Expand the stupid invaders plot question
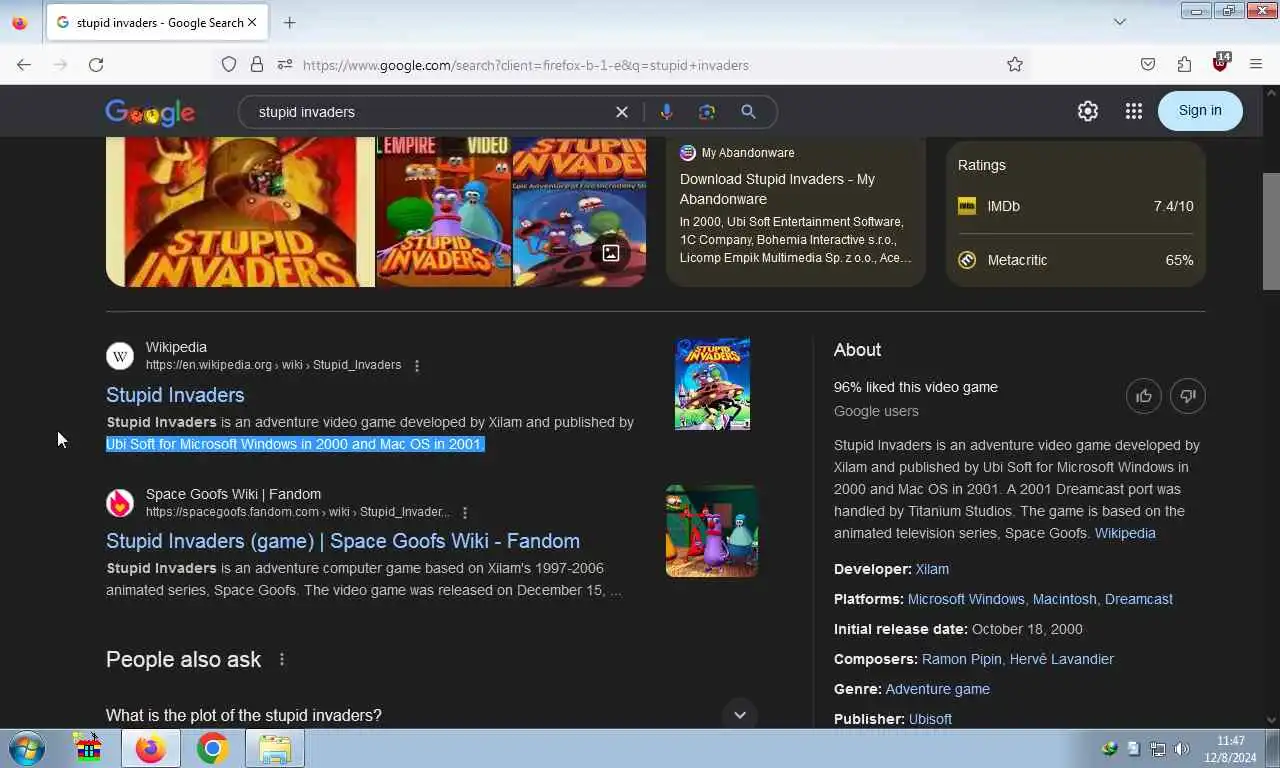The height and width of the screenshot is (768, 1280). click(432, 715)
